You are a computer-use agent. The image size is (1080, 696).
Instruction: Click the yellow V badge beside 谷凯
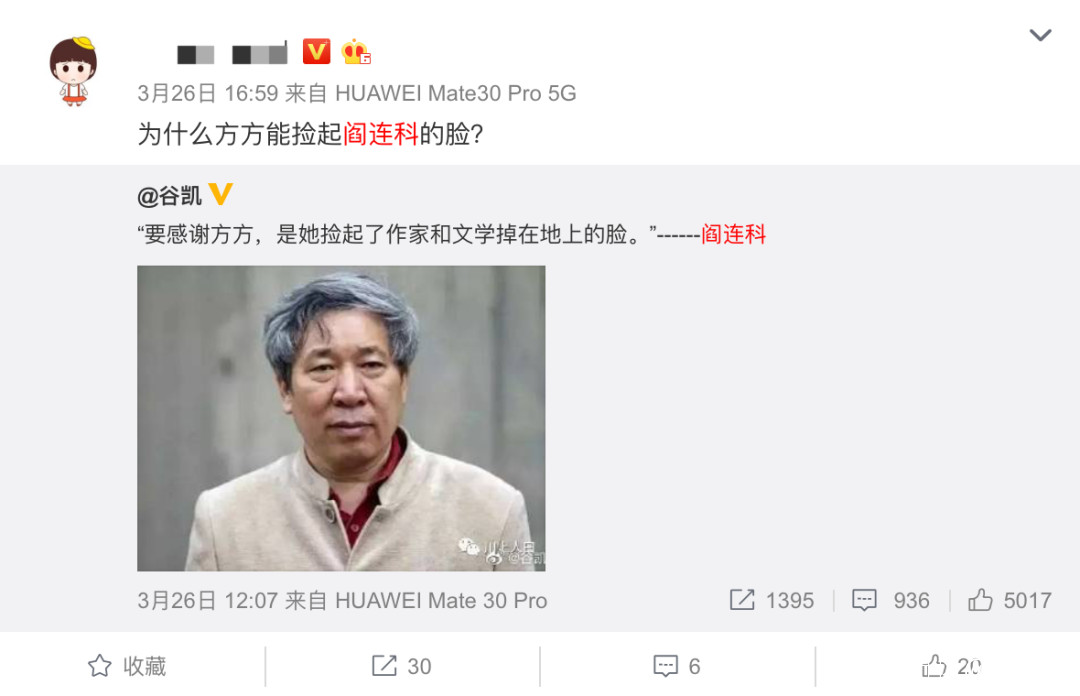point(220,194)
